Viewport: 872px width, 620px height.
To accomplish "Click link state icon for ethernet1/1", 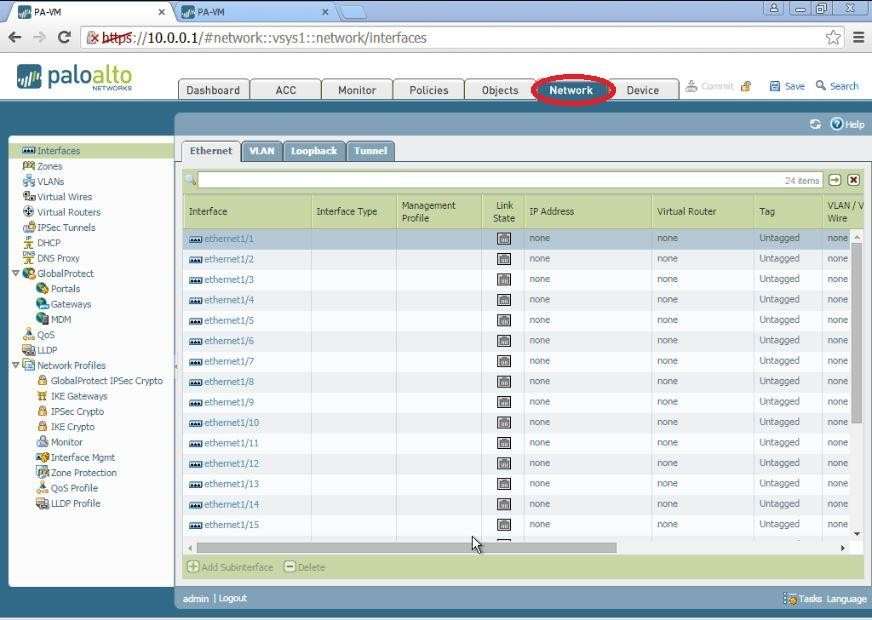I will (504, 238).
